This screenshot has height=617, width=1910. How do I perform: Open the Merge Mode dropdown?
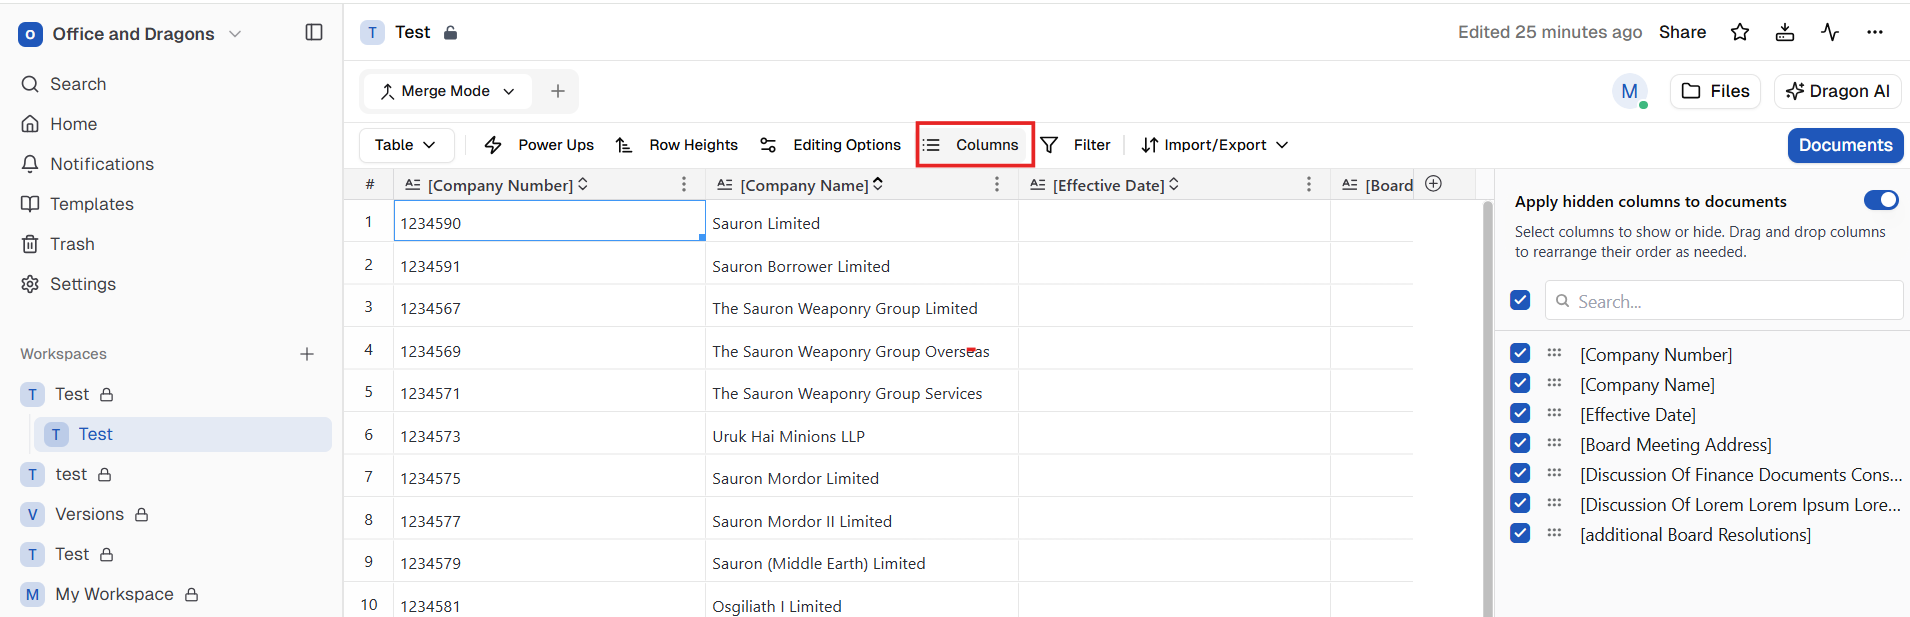click(447, 91)
